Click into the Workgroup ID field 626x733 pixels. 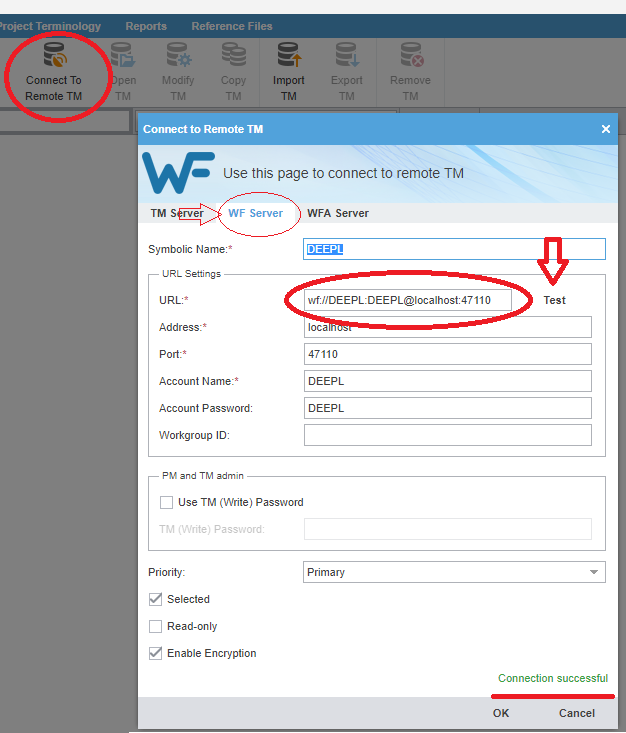pyautogui.click(x=447, y=435)
